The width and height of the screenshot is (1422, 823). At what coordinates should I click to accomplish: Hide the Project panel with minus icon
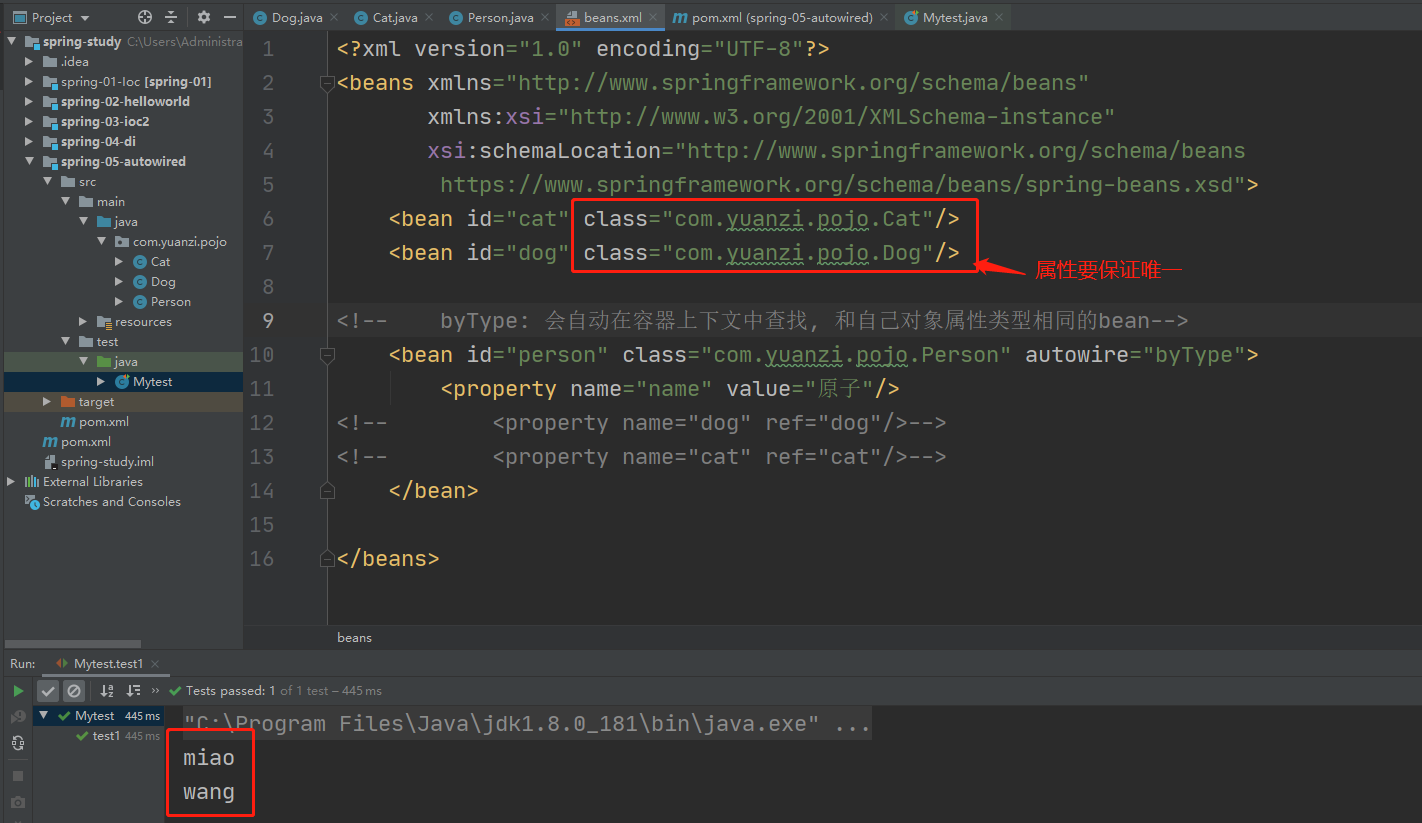point(229,17)
